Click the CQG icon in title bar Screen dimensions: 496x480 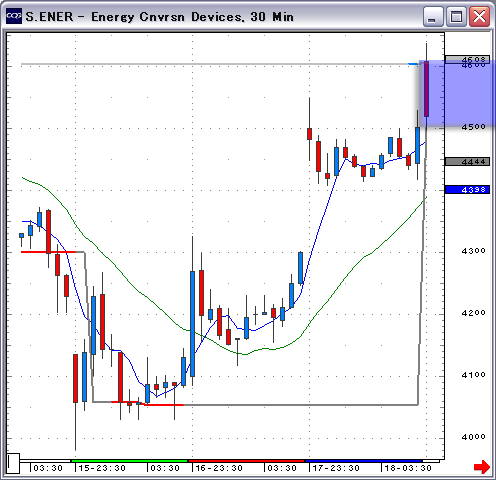[x=14, y=16]
